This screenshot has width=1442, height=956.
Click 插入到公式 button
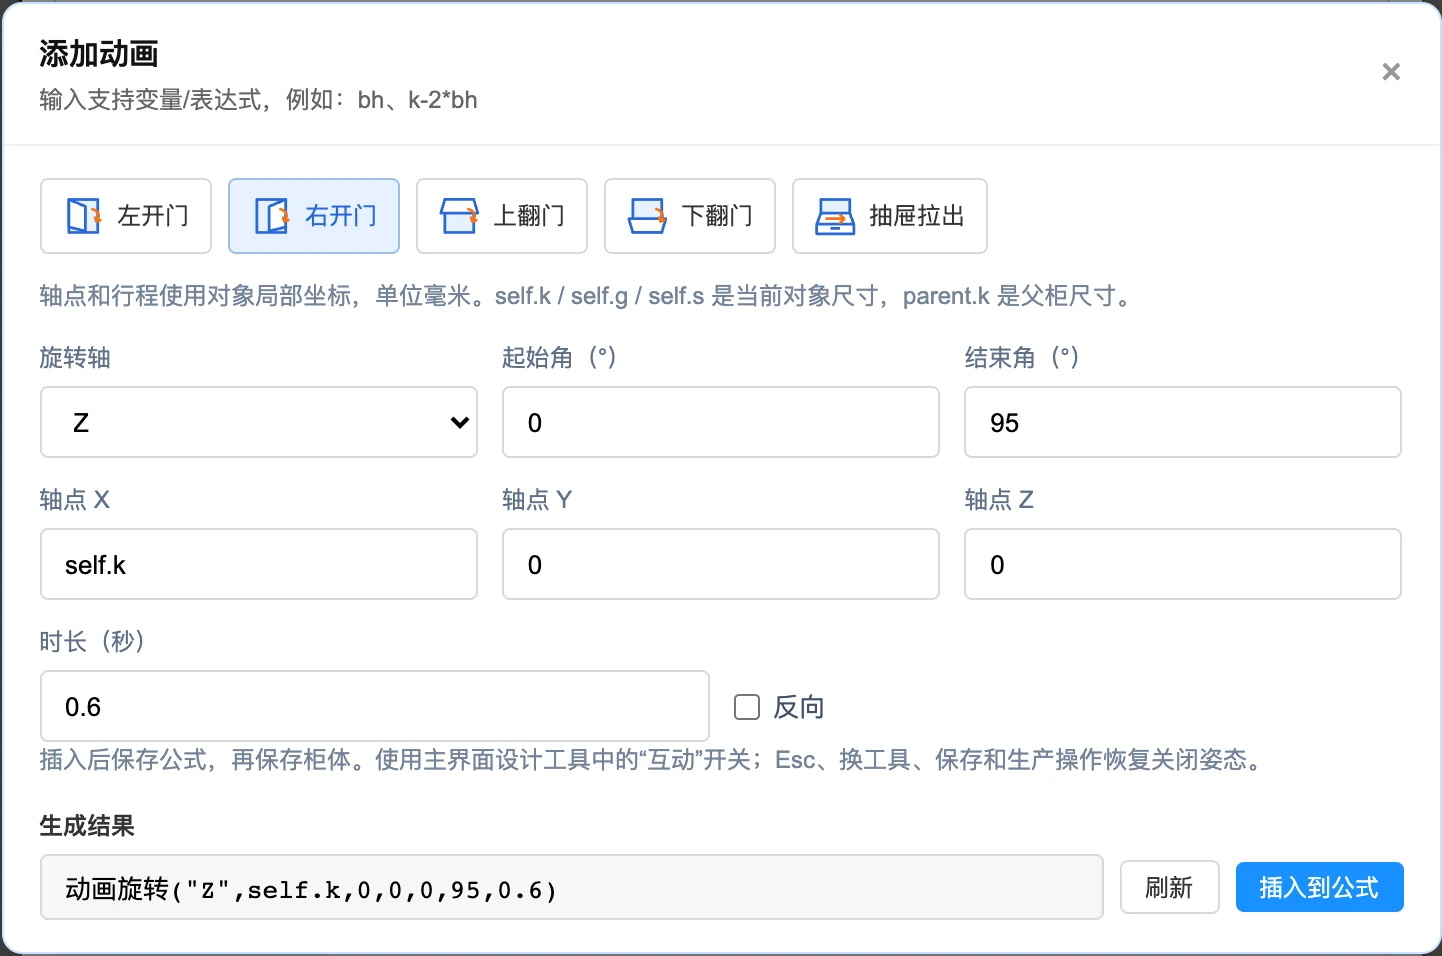pos(1319,887)
